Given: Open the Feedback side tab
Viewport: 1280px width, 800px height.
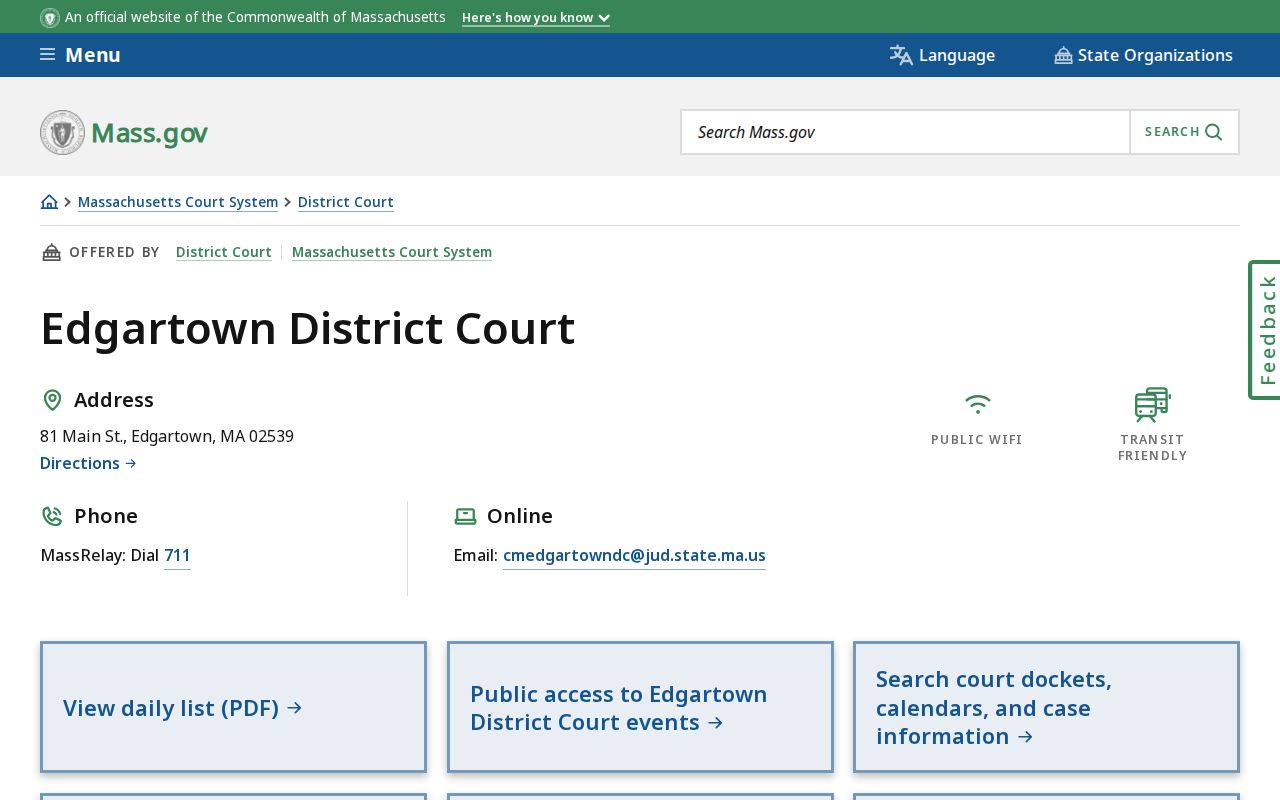Looking at the screenshot, I should tap(1266, 330).
